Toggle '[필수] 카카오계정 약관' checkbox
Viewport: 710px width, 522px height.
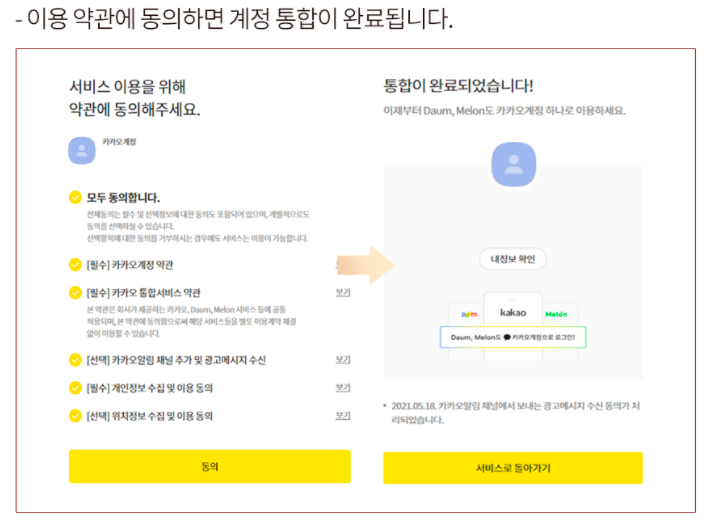(x=75, y=264)
